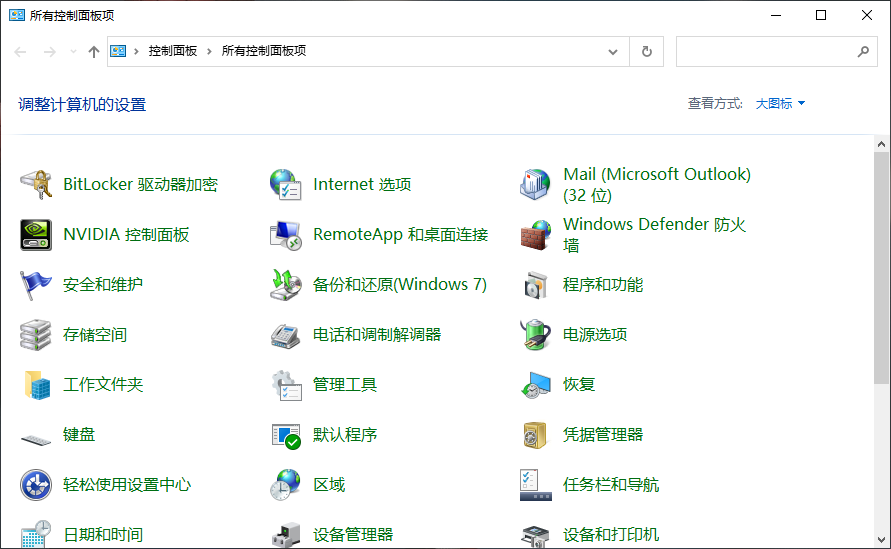
Task: Expand the 查看方式 大图标 dropdown
Action: click(x=780, y=104)
